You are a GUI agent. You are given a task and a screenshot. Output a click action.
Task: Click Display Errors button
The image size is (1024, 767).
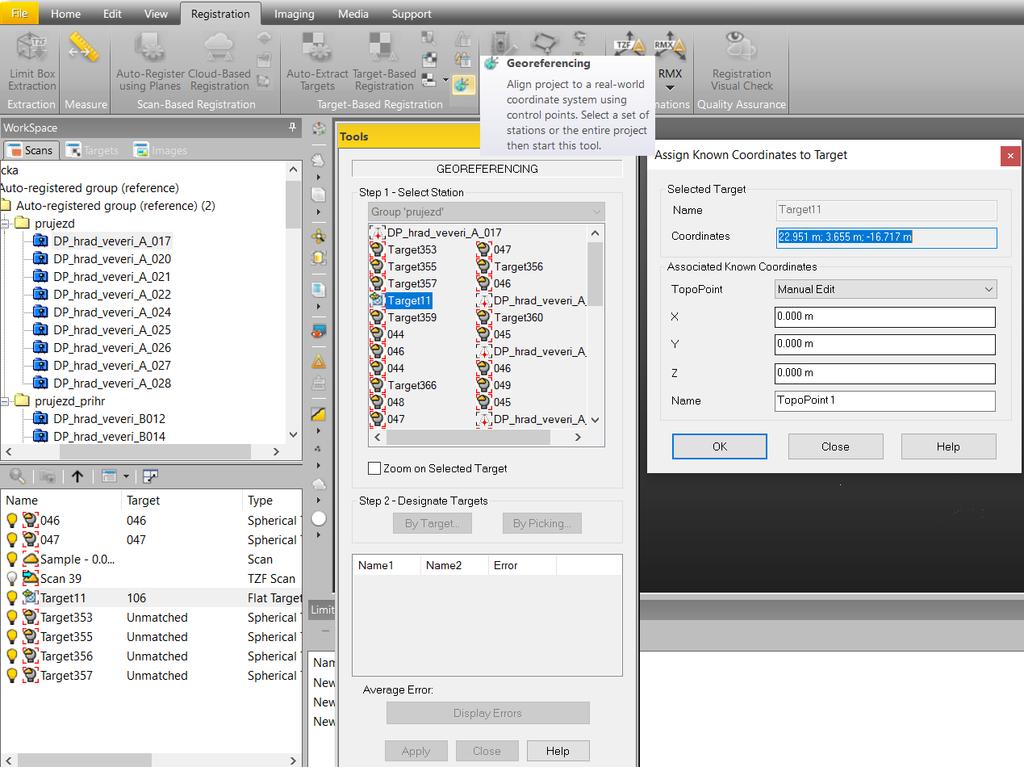(487, 713)
